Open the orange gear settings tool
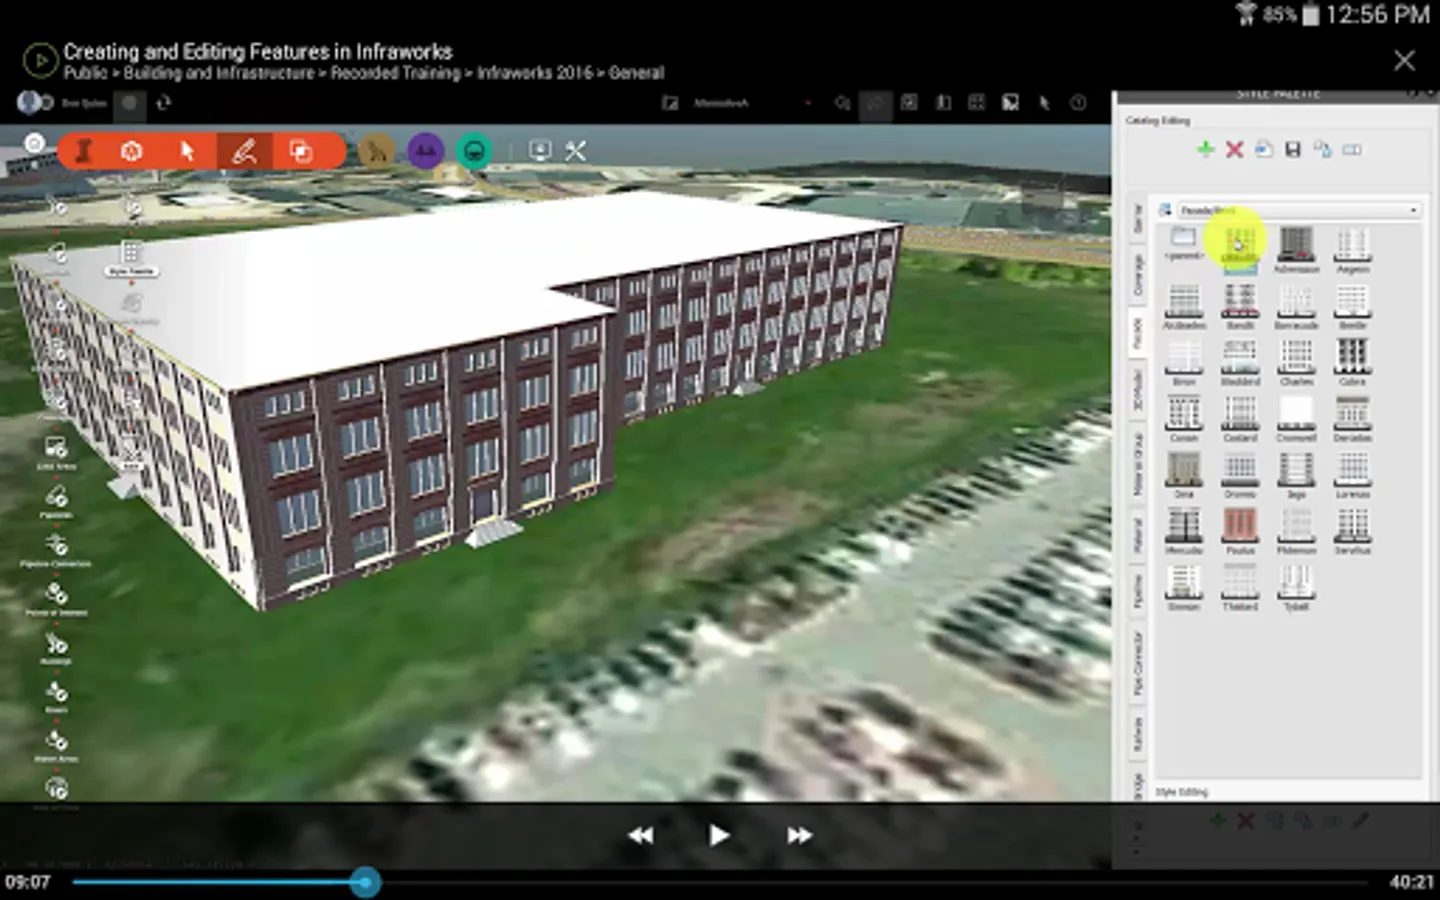The width and height of the screenshot is (1440, 900). pos(131,151)
